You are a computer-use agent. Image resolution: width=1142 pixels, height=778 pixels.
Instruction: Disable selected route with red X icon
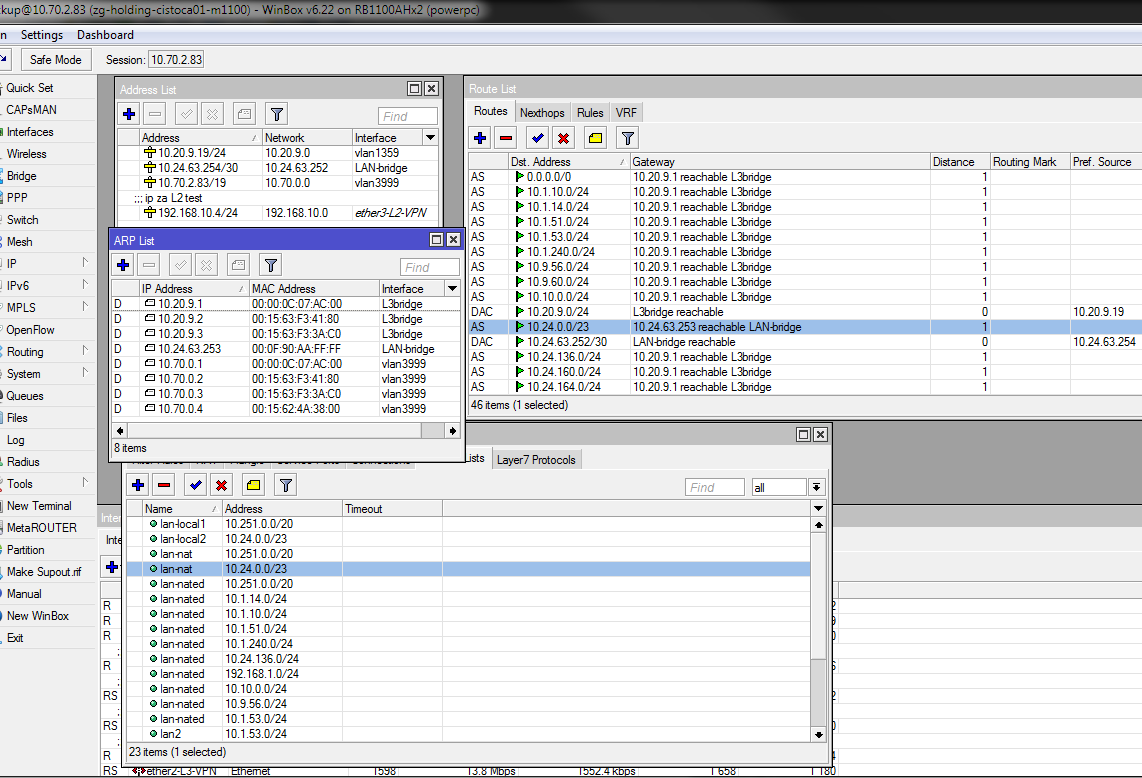[x=564, y=138]
